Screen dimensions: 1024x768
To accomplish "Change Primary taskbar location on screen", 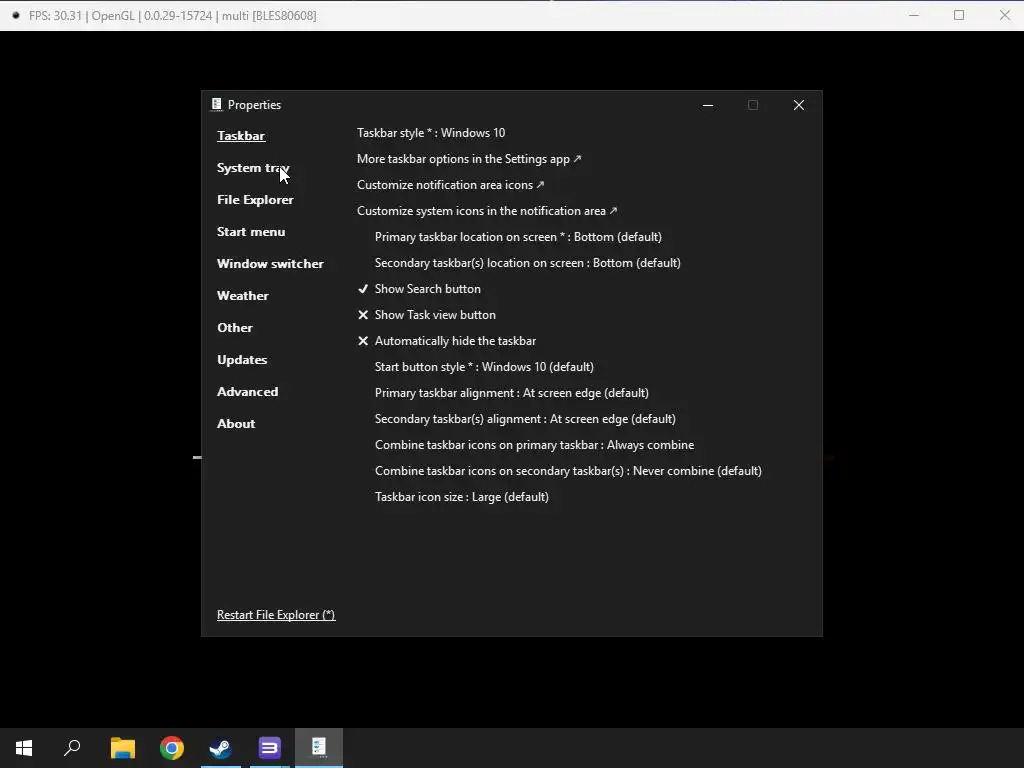I will click(518, 237).
